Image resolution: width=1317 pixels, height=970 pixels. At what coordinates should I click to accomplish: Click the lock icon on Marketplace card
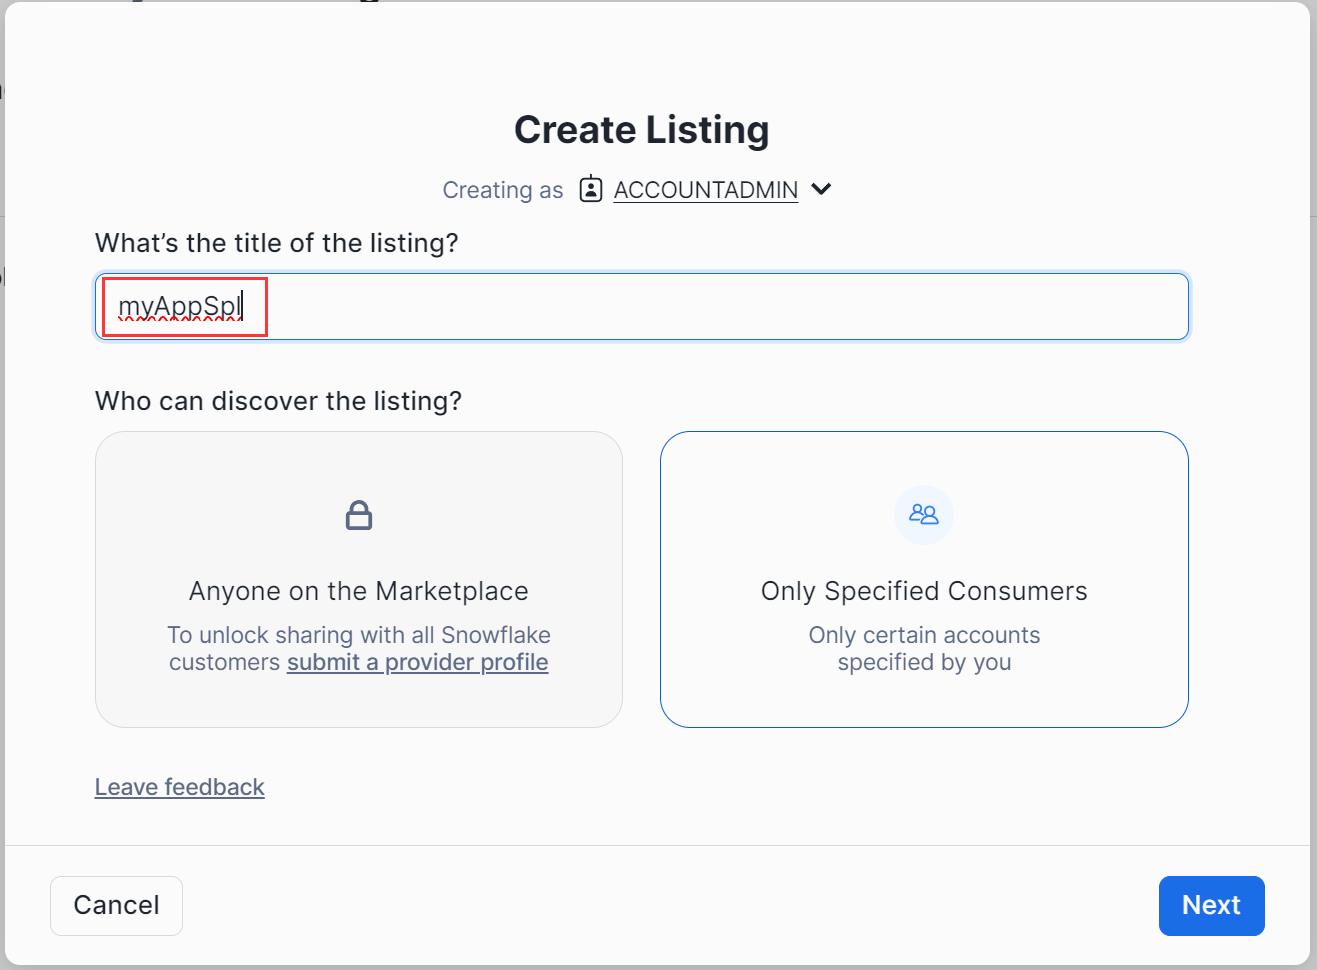coord(359,516)
